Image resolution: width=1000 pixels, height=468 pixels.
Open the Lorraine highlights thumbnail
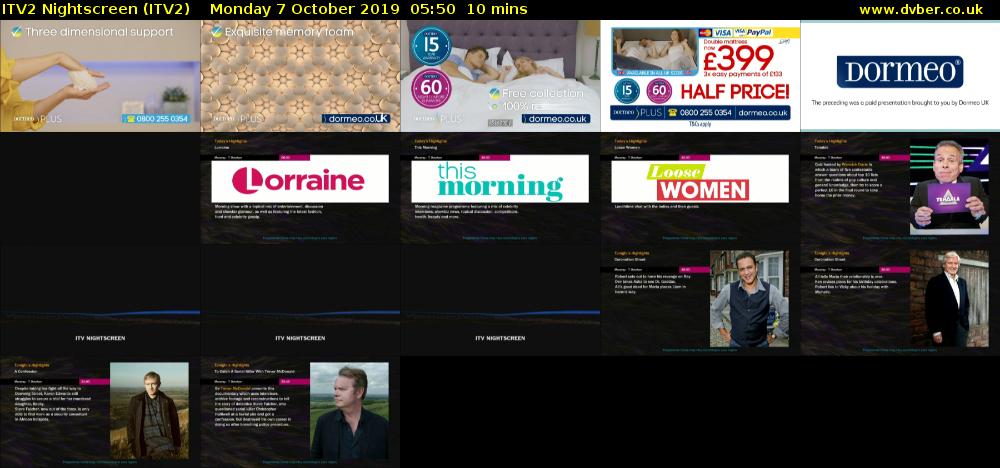300,188
